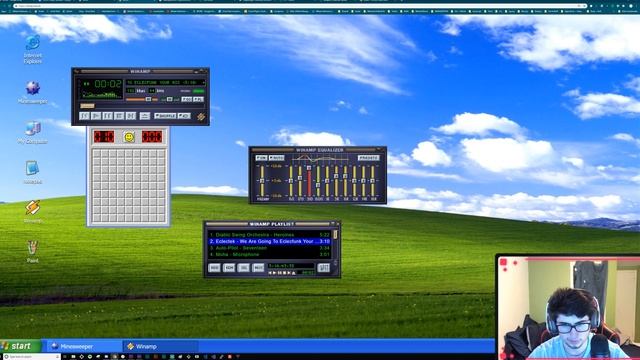Screen dimensions: 640x360
Task: Click the mini Previous button in playlist window
Action: click(x=270, y=272)
